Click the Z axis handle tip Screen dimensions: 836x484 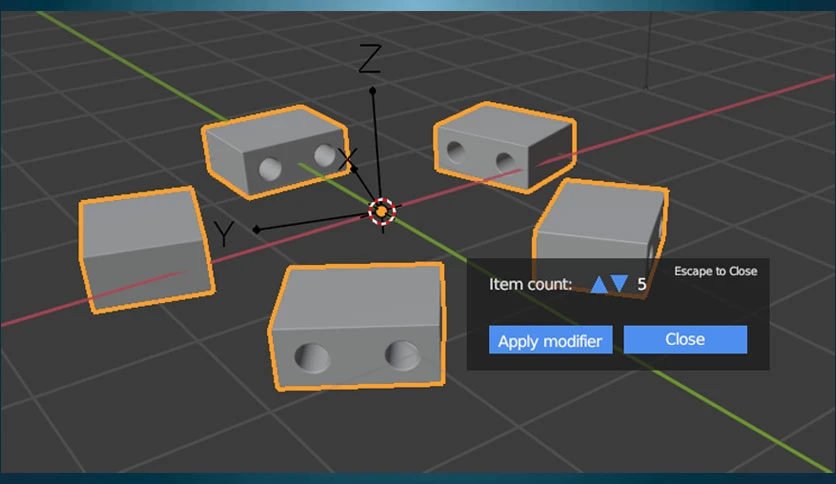[x=373, y=91]
